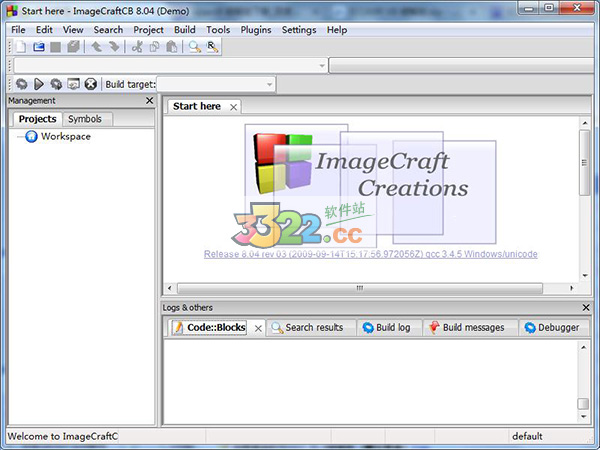Switch to the Debugger tab
This screenshot has height=450, width=600.
click(552, 328)
